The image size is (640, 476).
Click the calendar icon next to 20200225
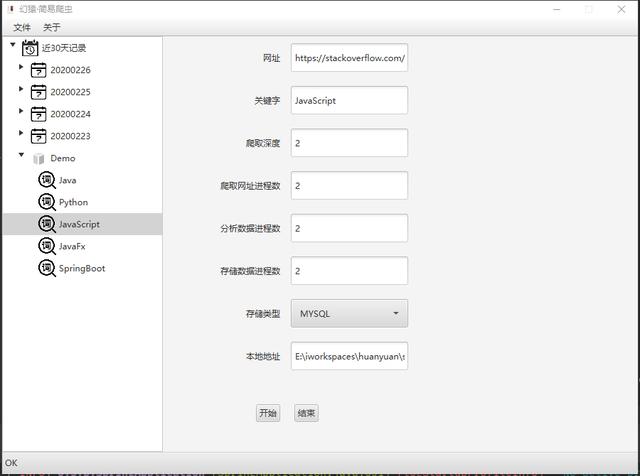coord(38,92)
